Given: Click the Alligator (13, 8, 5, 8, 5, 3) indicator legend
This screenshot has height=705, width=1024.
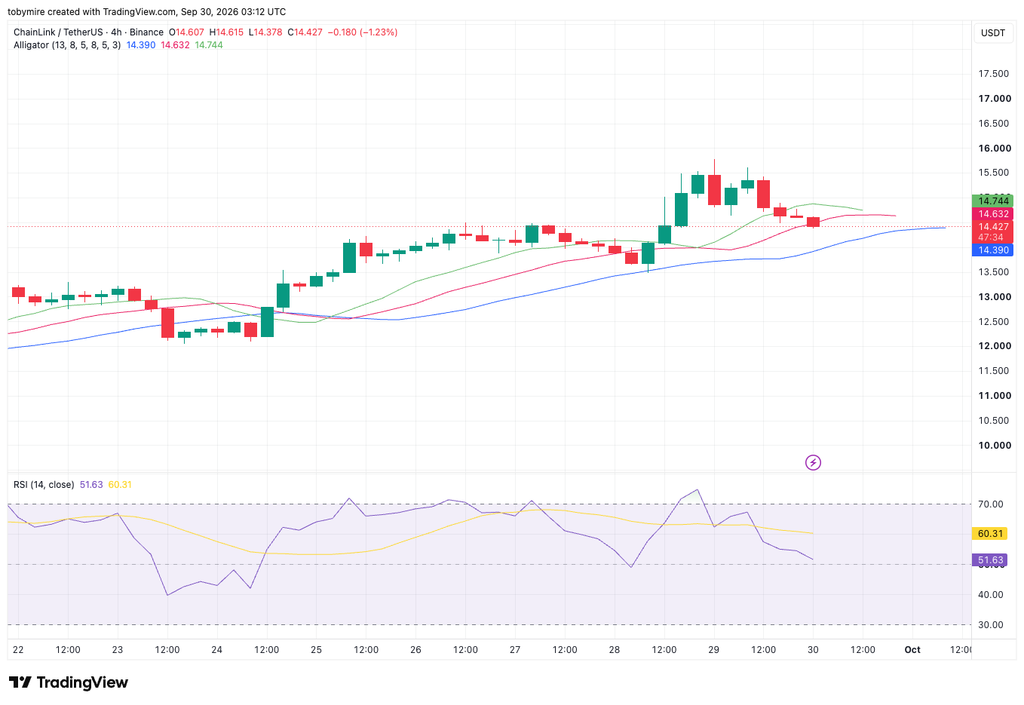Looking at the screenshot, I should pyautogui.click(x=67, y=45).
